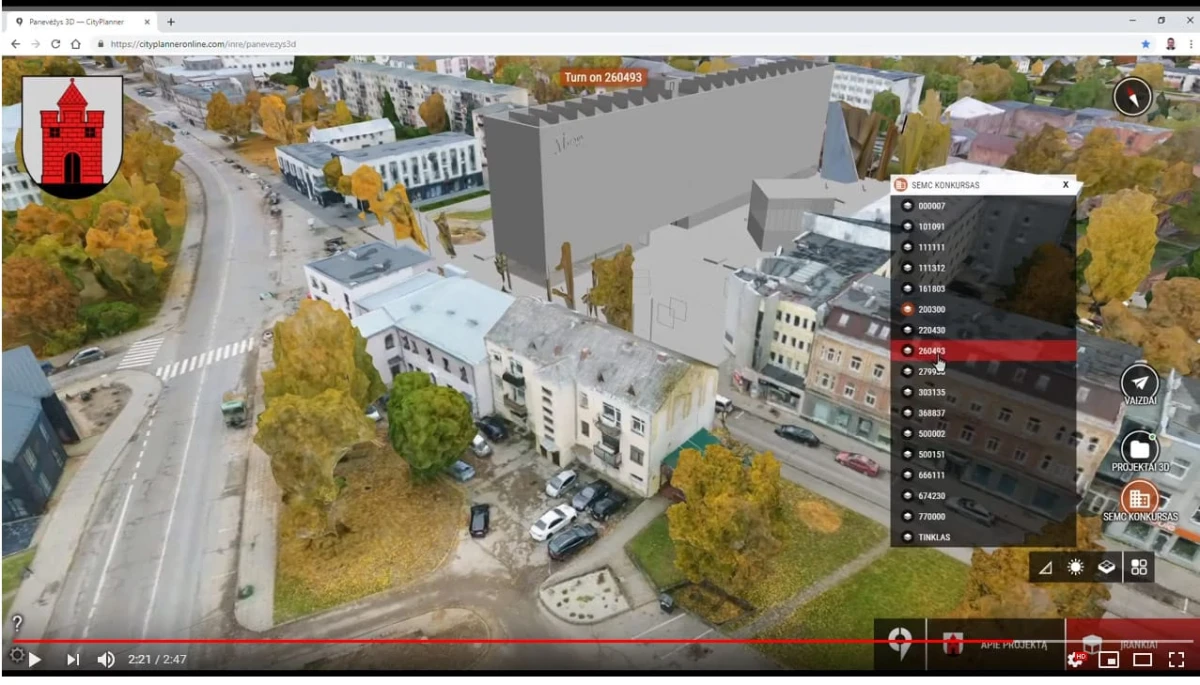The width and height of the screenshot is (1200, 685).
Task: Enter fullscreen video mode
Action: tap(1176, 659)
